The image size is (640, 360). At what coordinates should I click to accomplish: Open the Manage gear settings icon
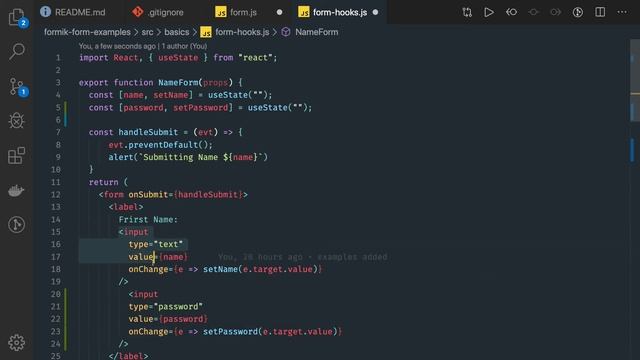[17, 342]
